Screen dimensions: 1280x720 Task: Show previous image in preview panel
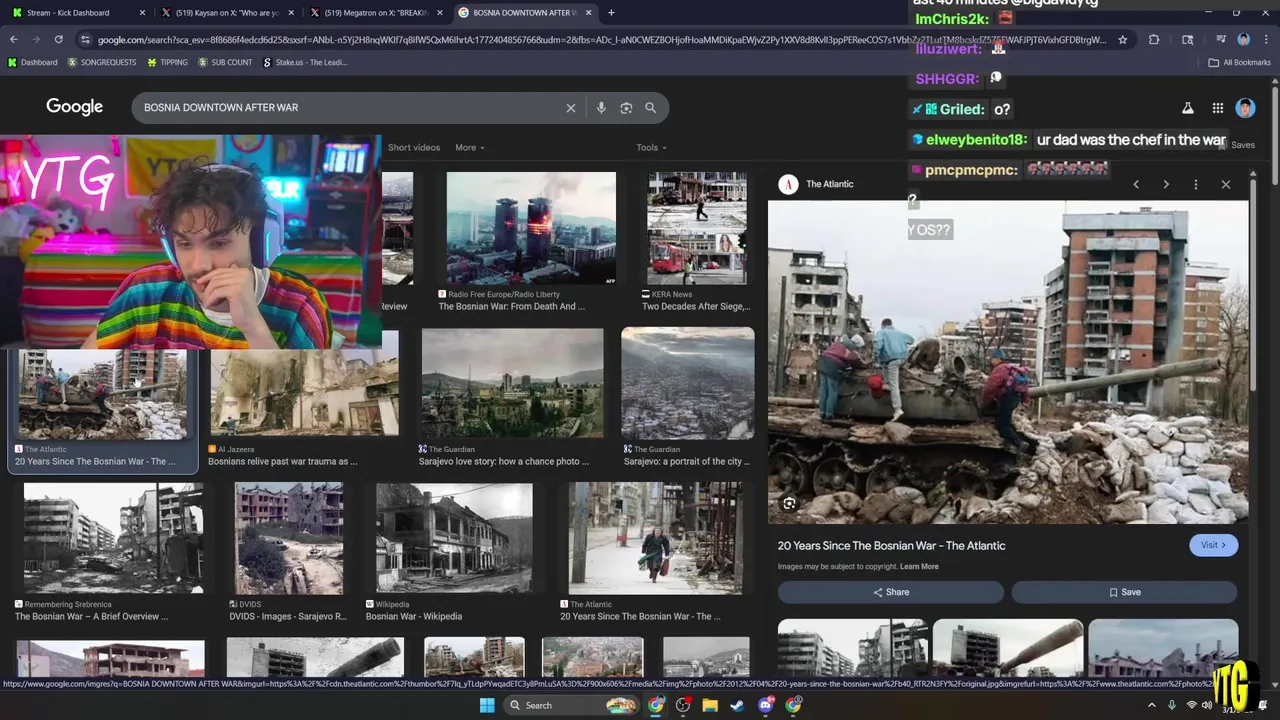[1136, 184]
